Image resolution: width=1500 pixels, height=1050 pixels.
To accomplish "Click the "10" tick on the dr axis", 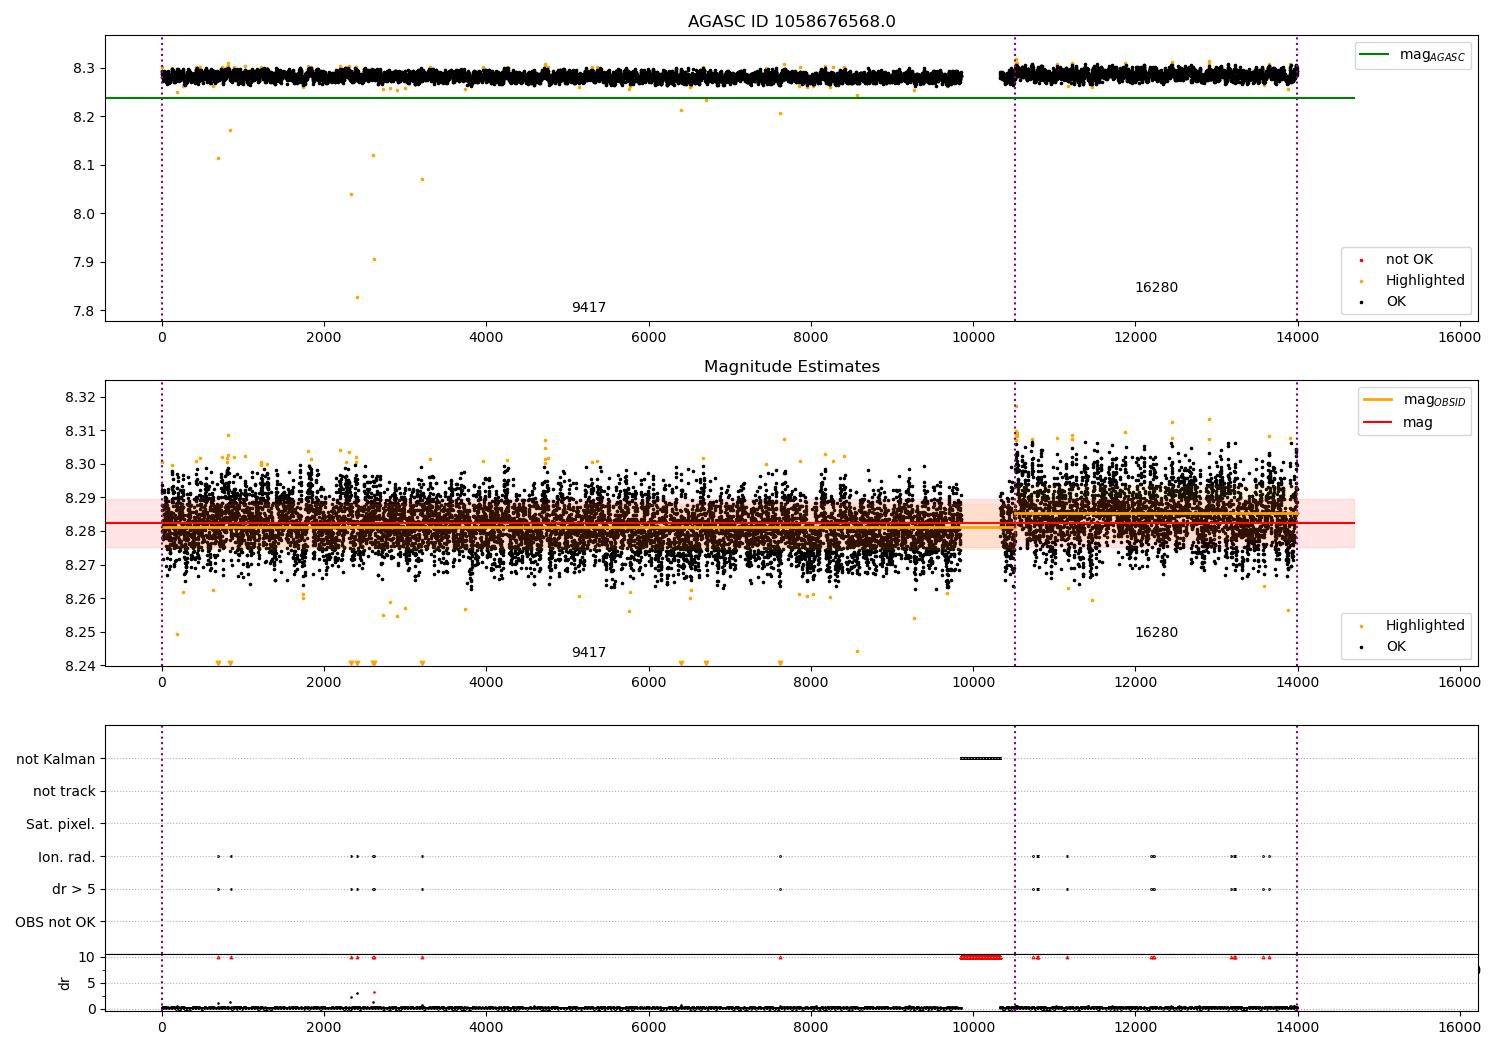I will pyautogui.click(x=87, y=958).
